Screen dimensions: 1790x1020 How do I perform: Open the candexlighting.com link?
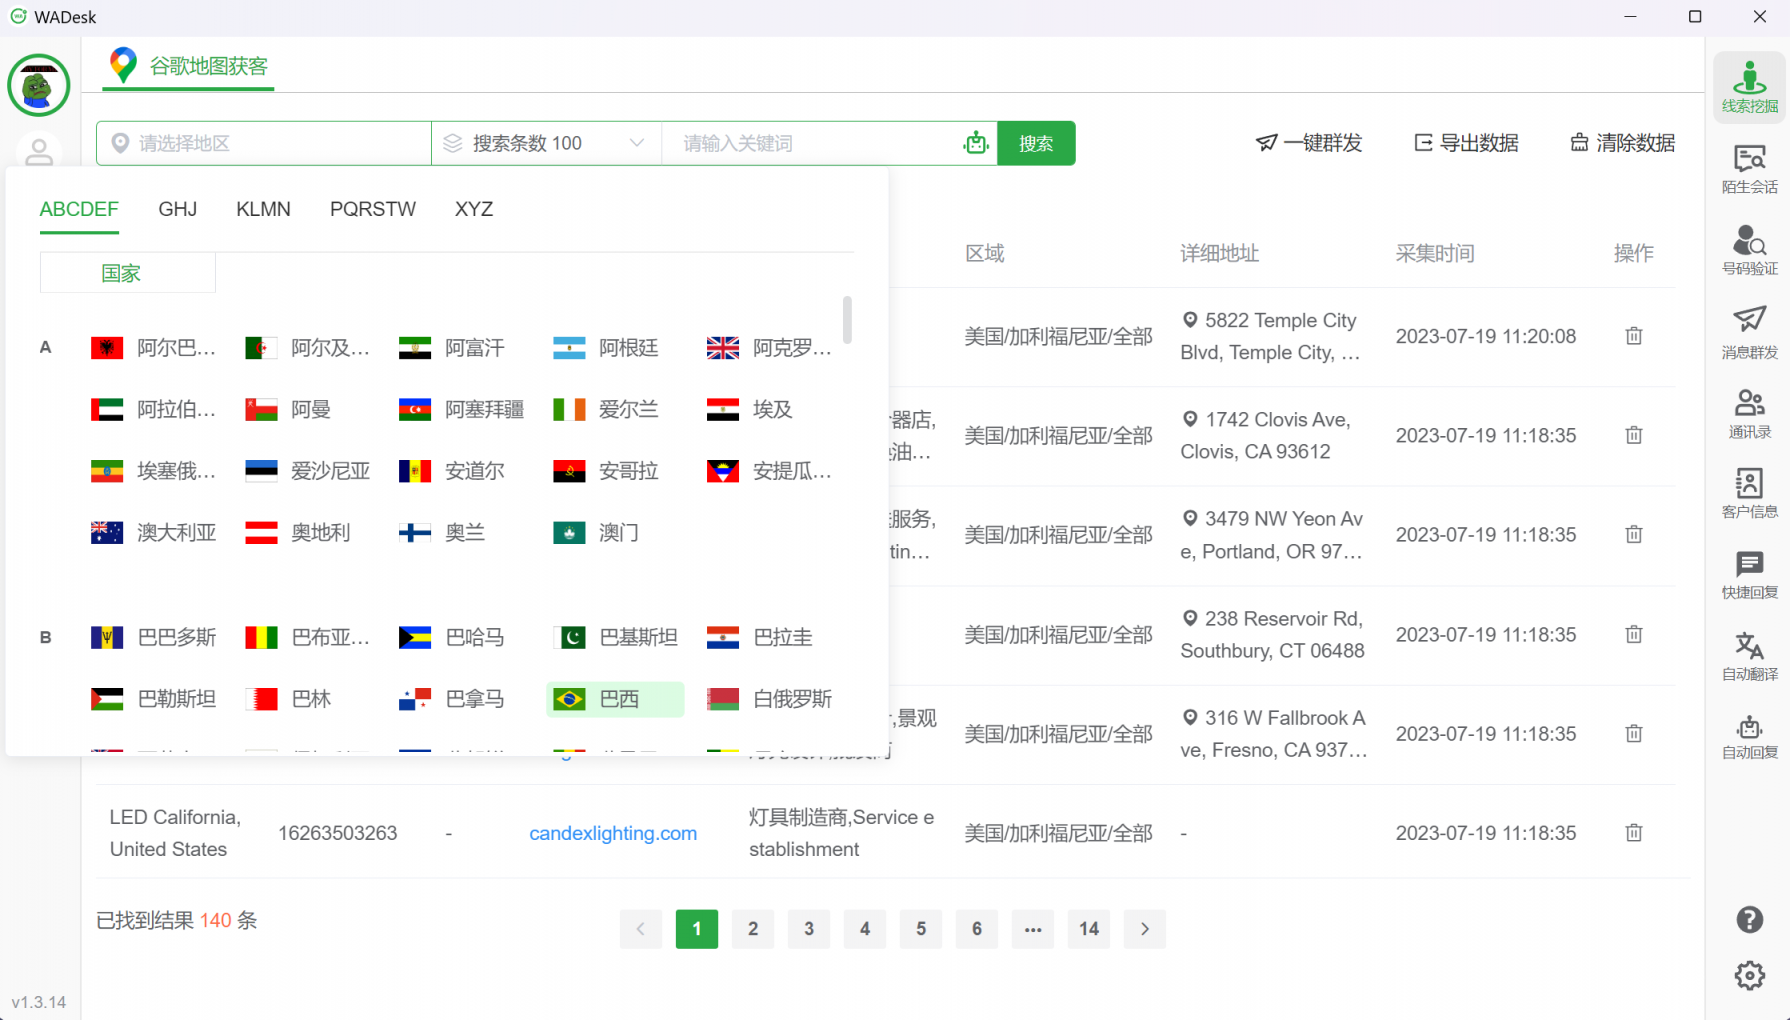[612, 833]
